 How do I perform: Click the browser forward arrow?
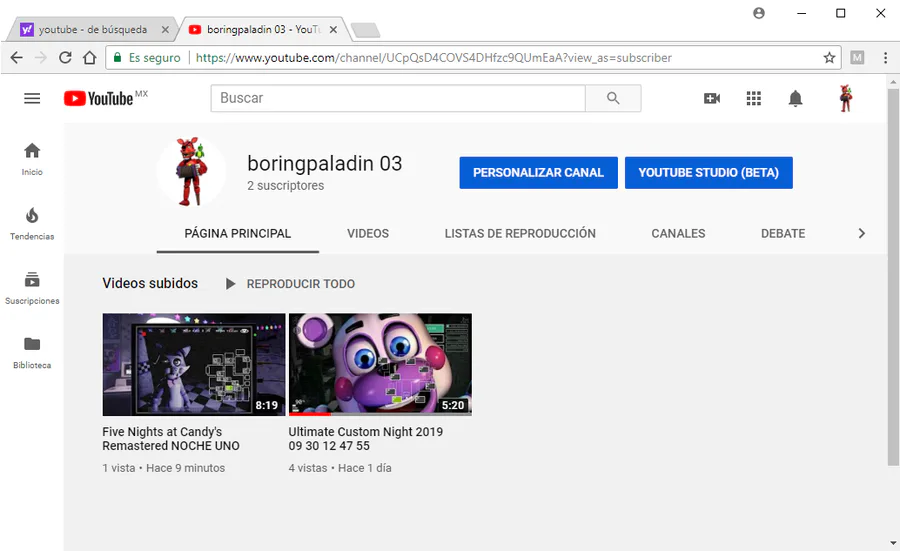(x=41, y=57)
